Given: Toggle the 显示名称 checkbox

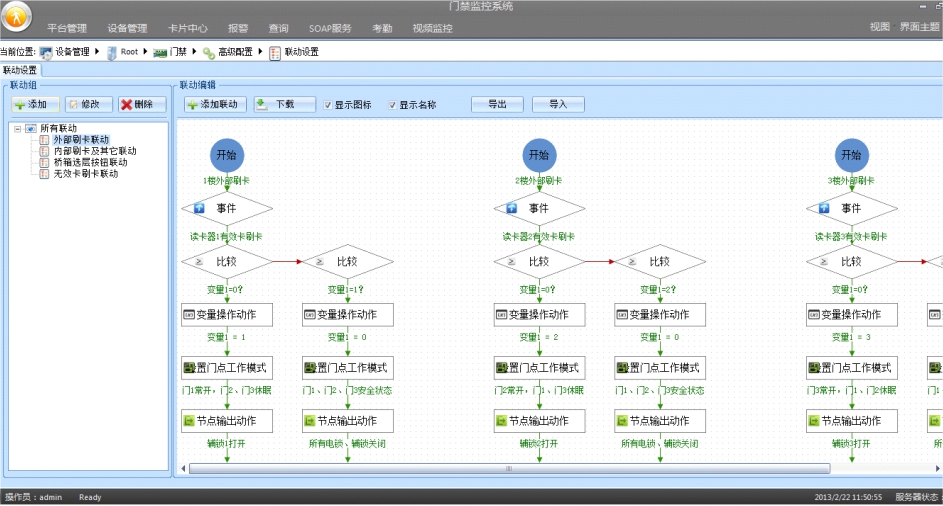Looking at the screenshot, I should 392,105.
